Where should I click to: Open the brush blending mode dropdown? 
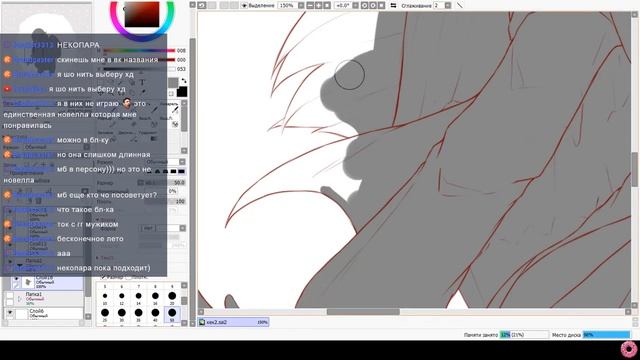click(182, 162)
